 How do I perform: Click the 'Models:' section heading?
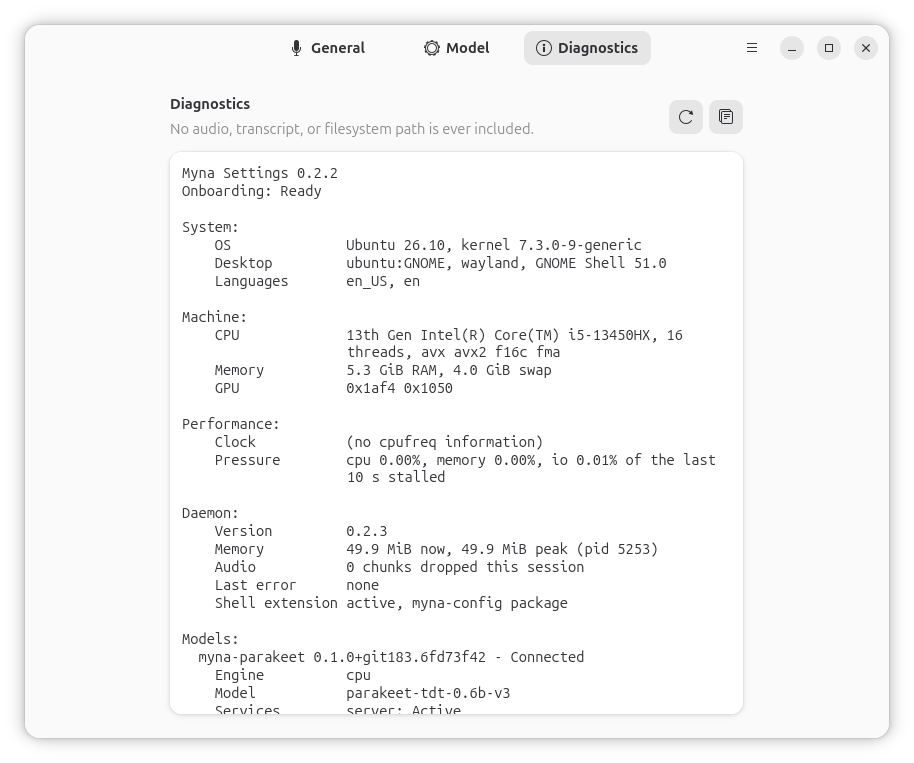coord(210,639)
